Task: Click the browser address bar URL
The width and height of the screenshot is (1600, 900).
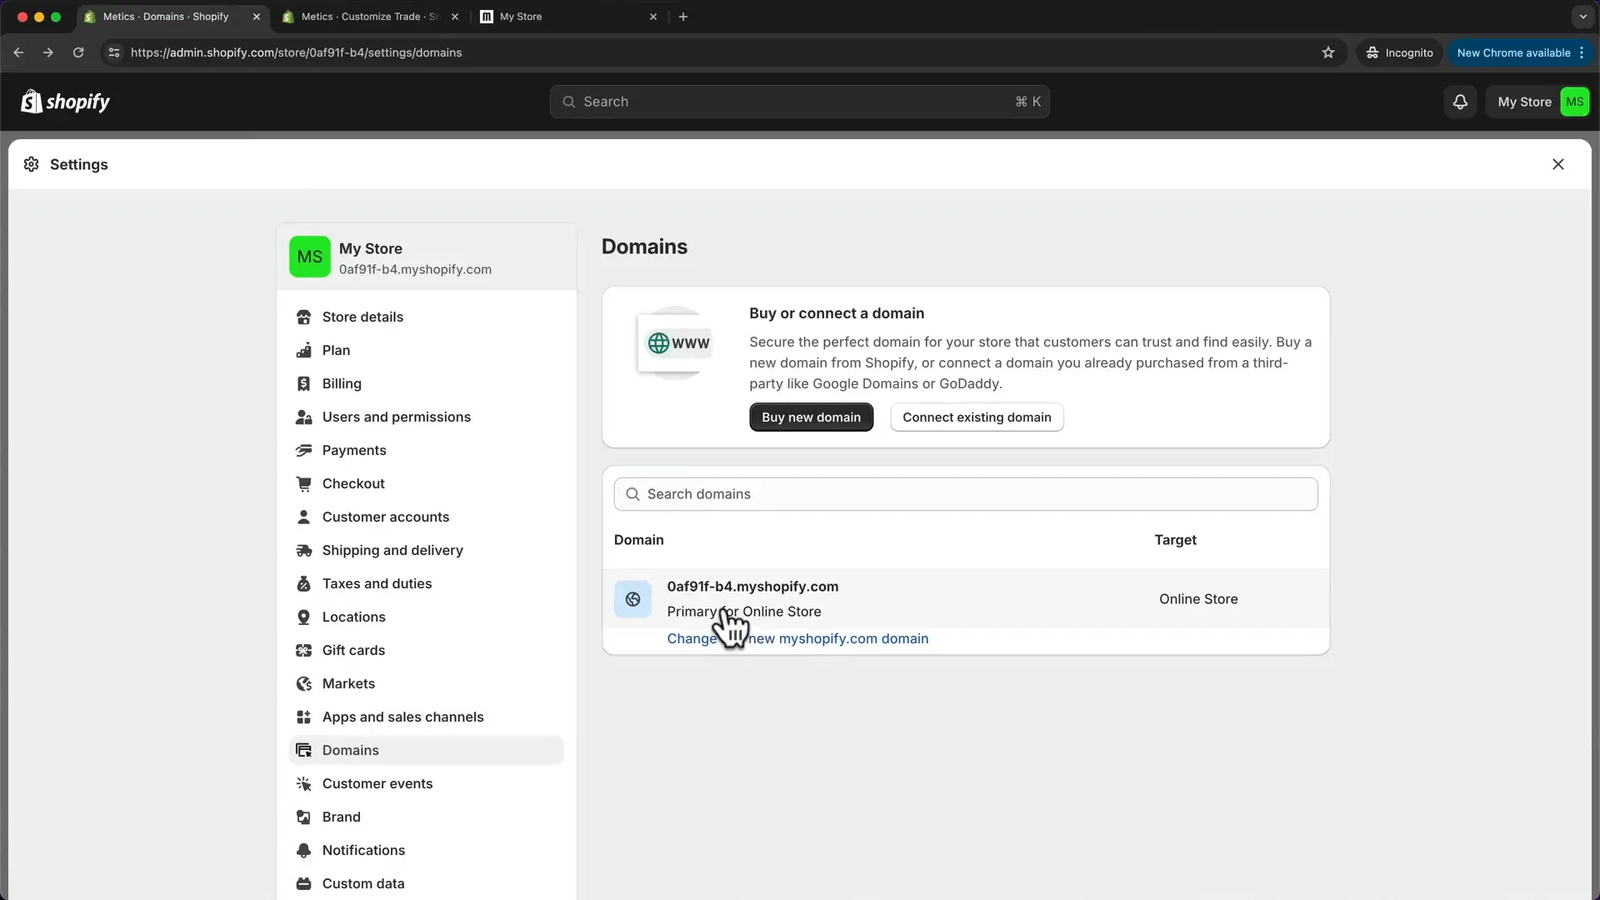Action: click(296, 53)
